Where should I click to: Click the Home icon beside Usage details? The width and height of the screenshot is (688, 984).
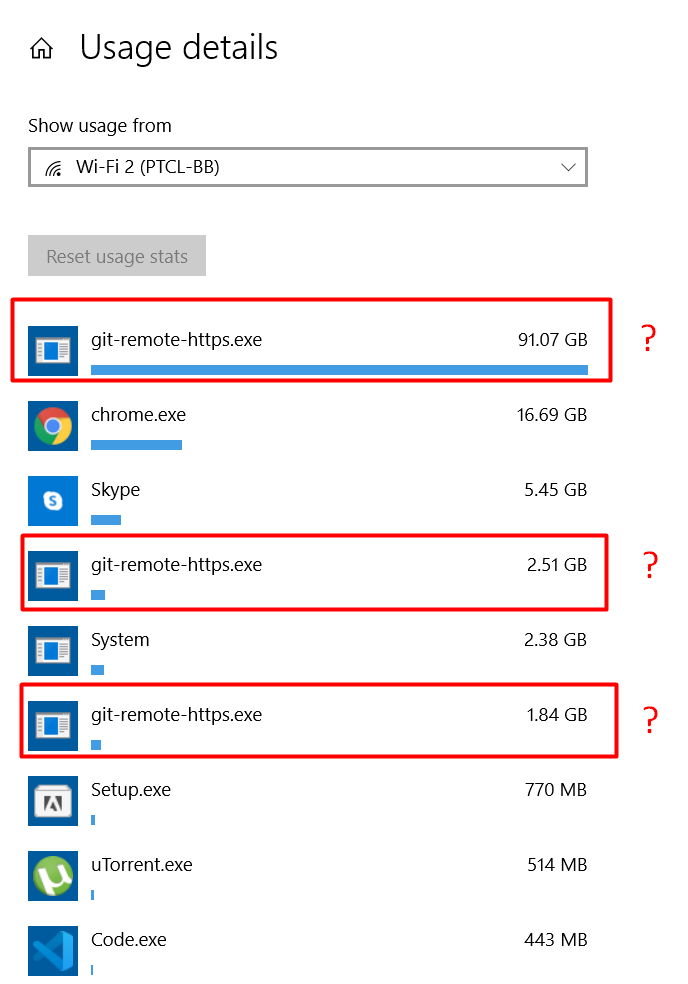[x=41, y=47]
